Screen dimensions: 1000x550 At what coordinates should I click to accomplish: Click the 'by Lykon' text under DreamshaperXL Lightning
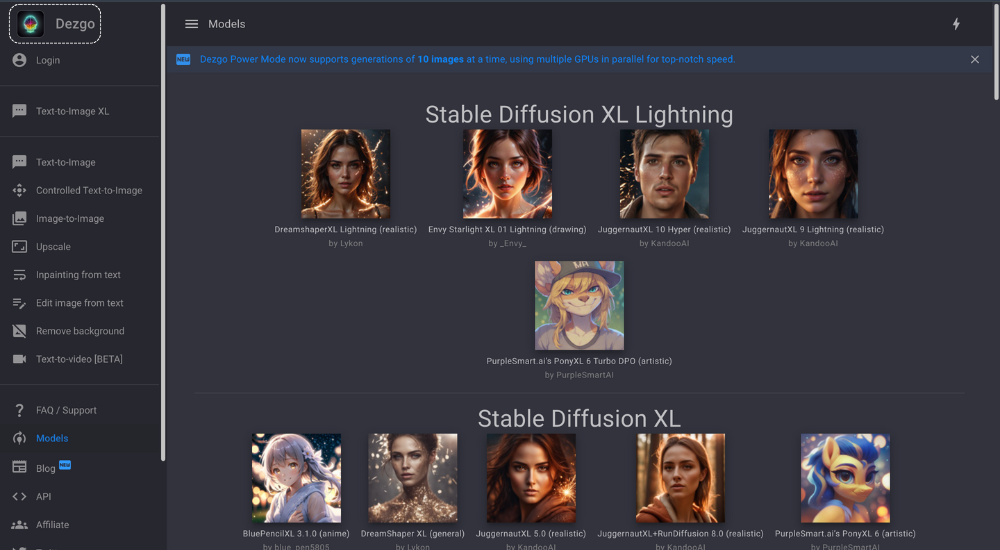pos(346,243)
